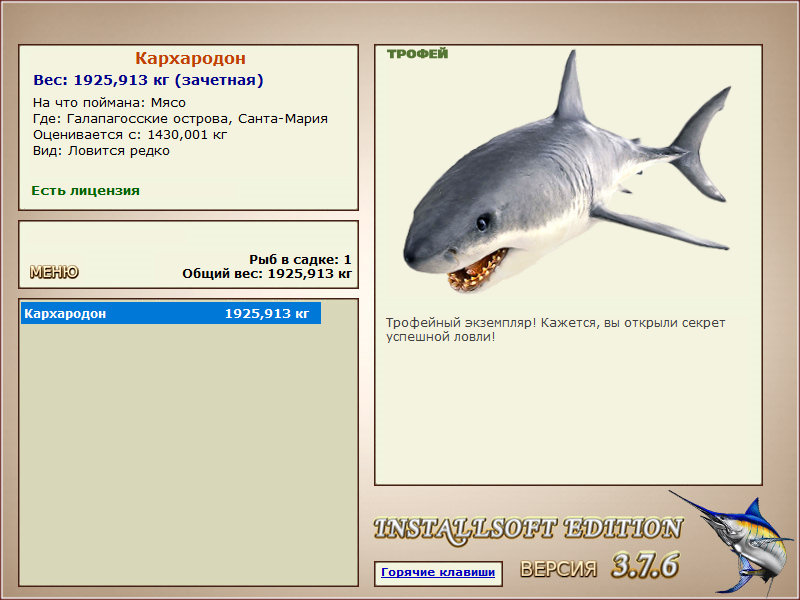The width and height of the screenshot is (800, 600).
Task: Open the МЕНЮ button
Action: (x=54, y=272)
